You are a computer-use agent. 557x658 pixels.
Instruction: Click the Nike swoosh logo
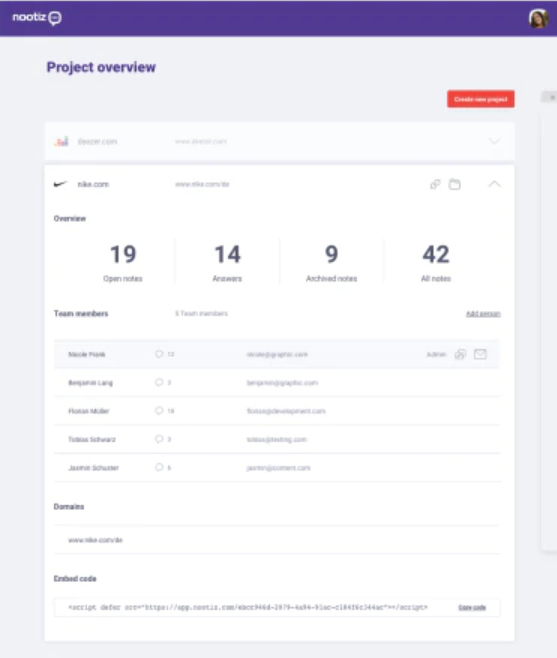coord(60,184)
